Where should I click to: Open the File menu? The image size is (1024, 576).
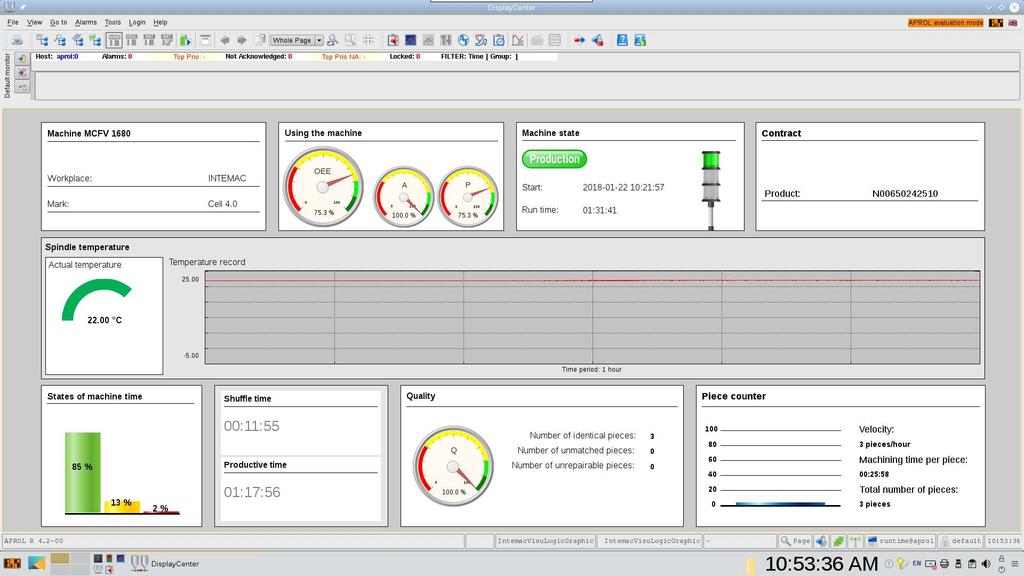pos(12,22)
